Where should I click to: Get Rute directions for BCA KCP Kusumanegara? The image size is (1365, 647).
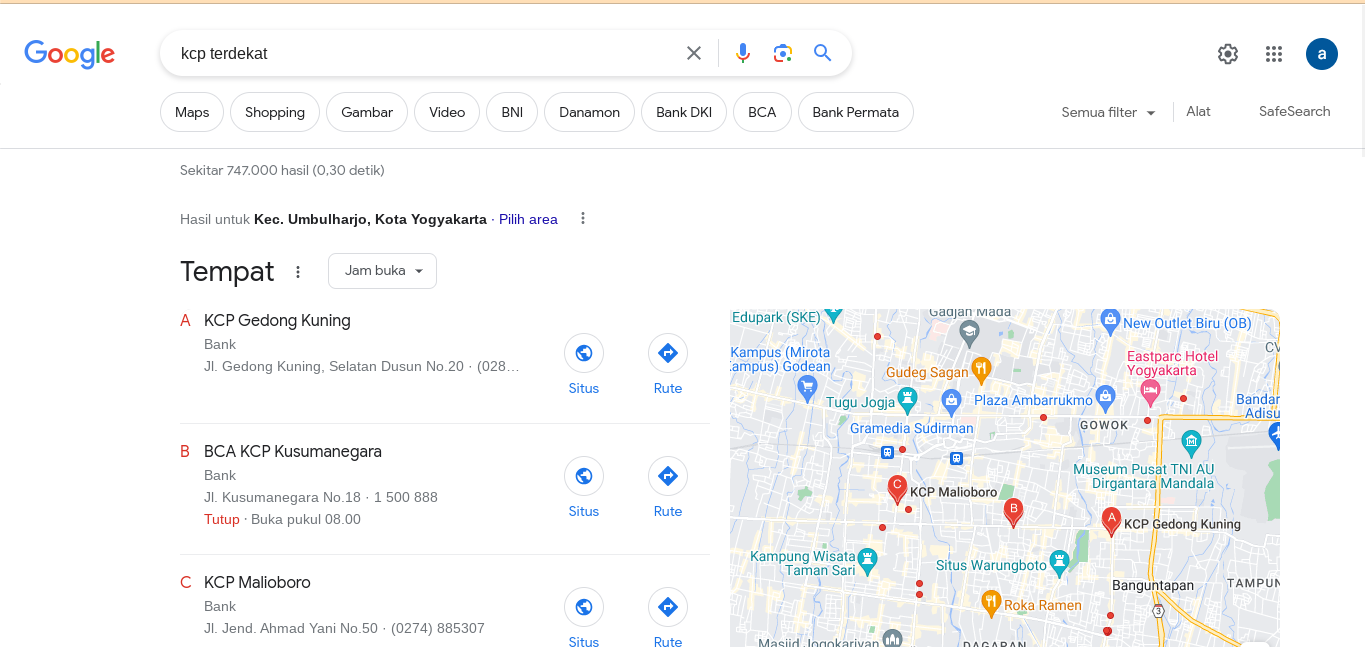pyautogui.click(x=668, y=476)
